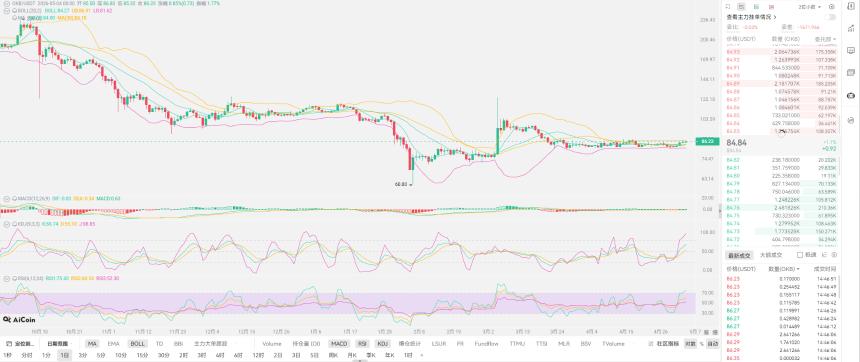
Task: Add the Volume sub-indicator
Action: click(x=272, y=344)
